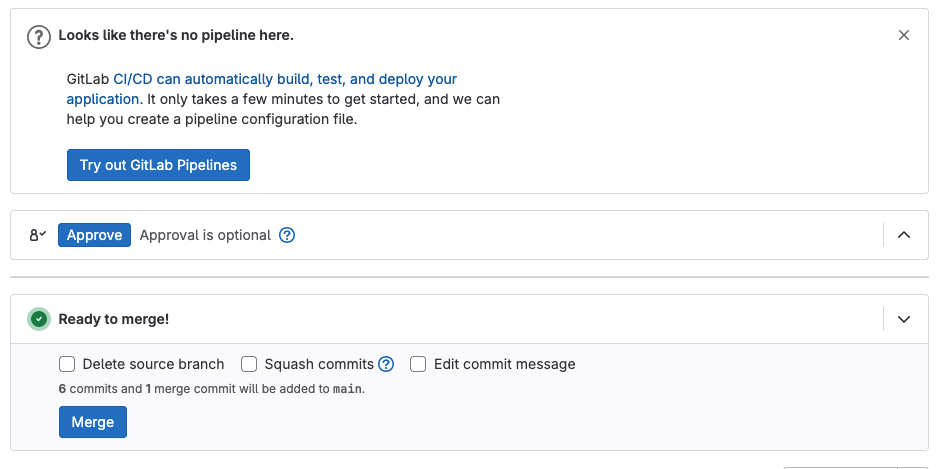Click the question mark icon beside pipeline heading
Viewport: 945px width, 469px height.
39,37
